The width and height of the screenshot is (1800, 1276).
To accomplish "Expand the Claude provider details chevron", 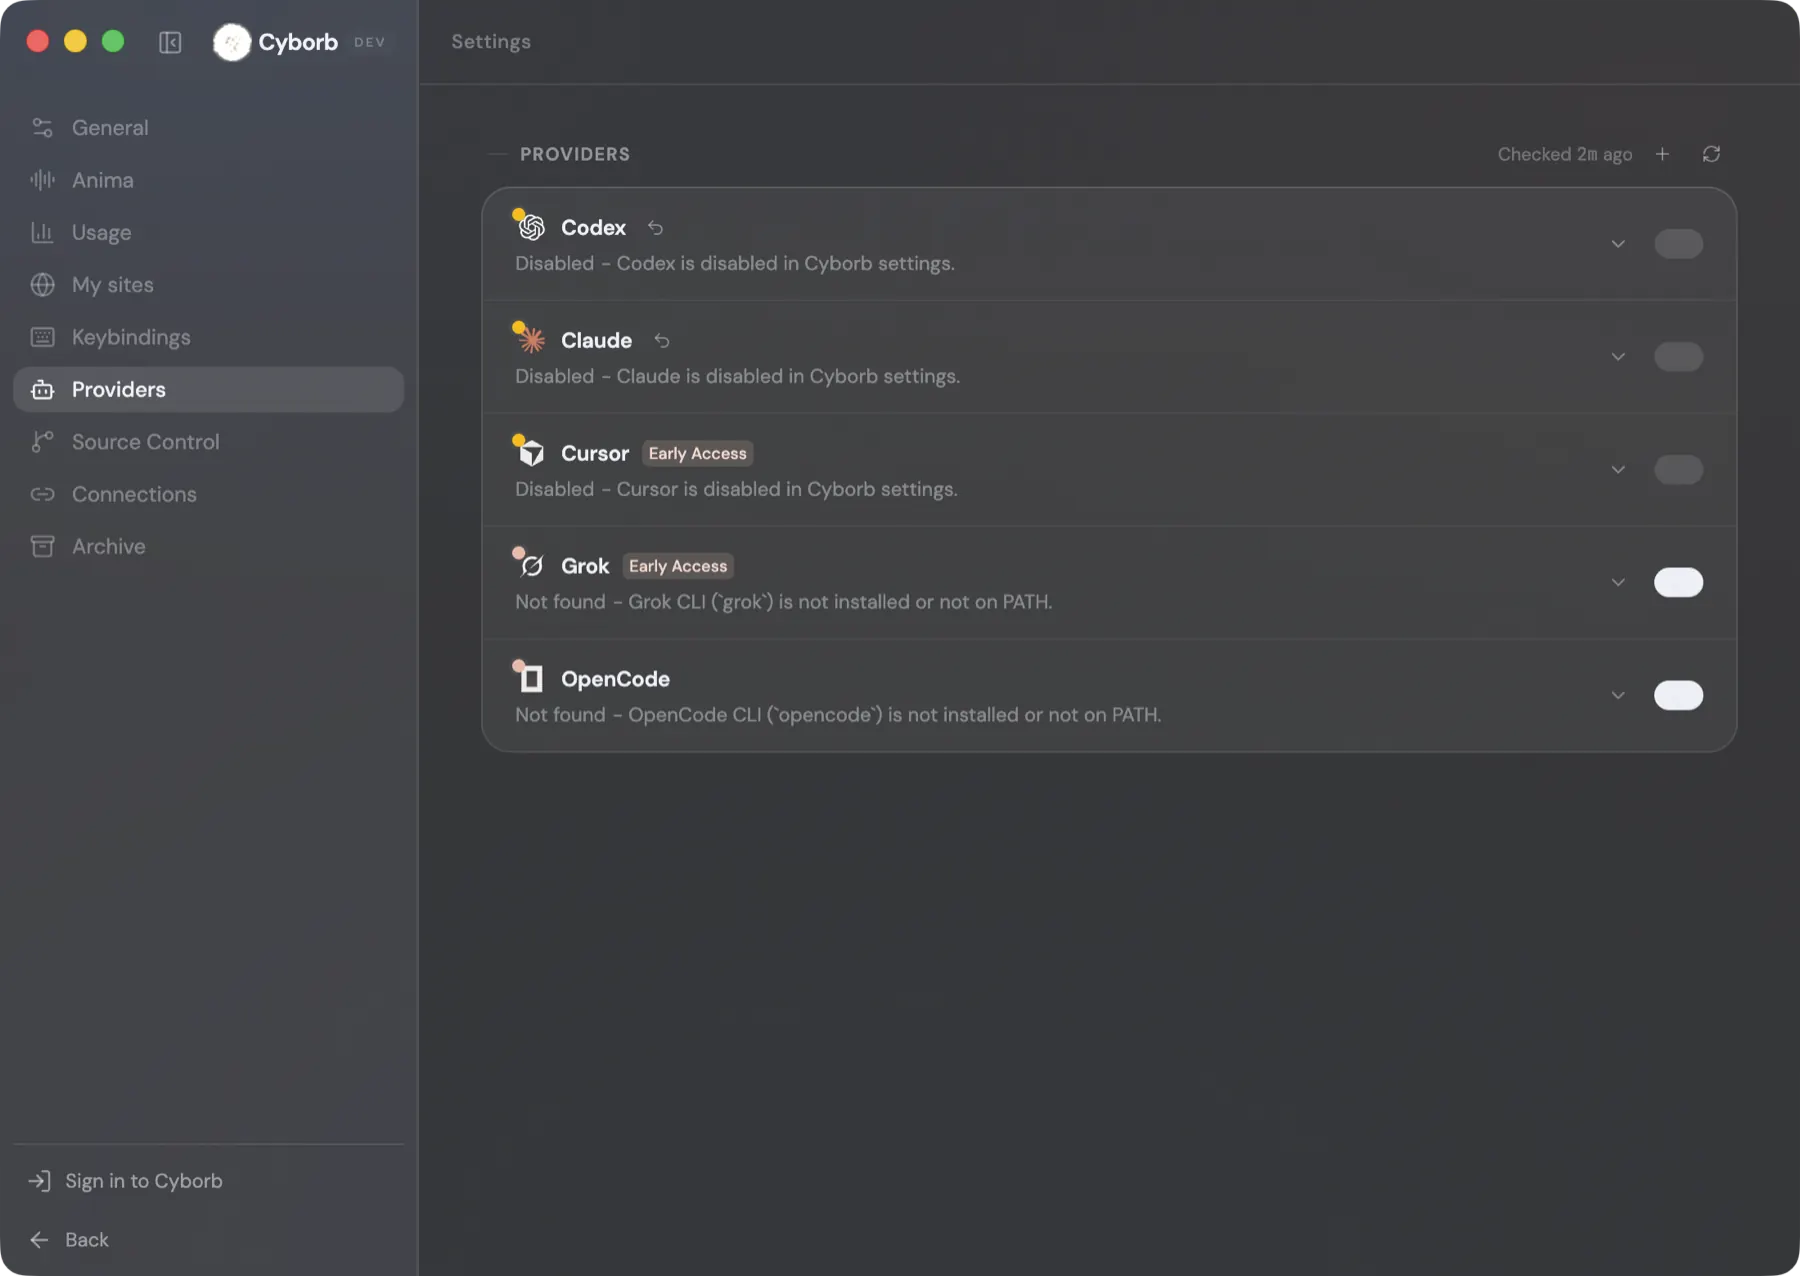I will click(x=1618, y=357).
